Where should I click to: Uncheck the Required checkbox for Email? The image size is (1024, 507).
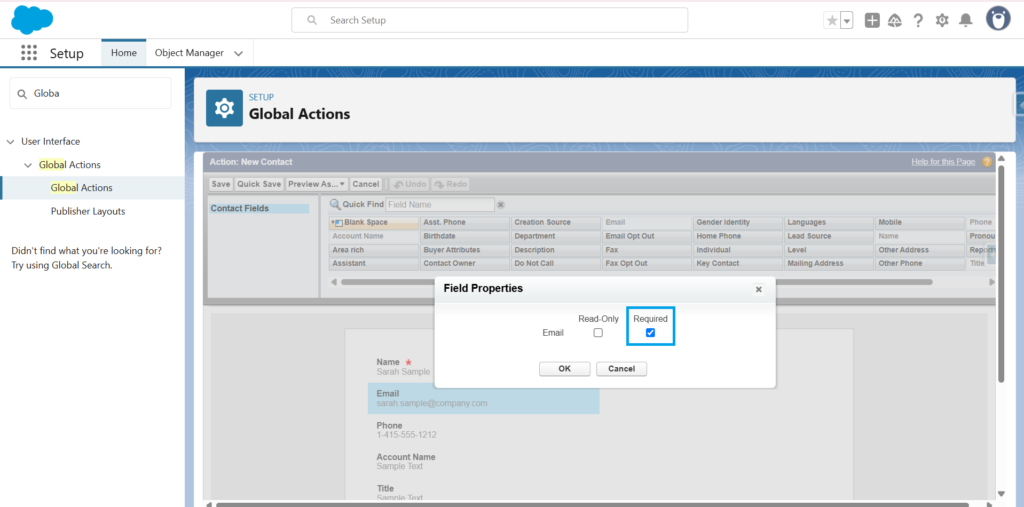(x=650, y=333)
